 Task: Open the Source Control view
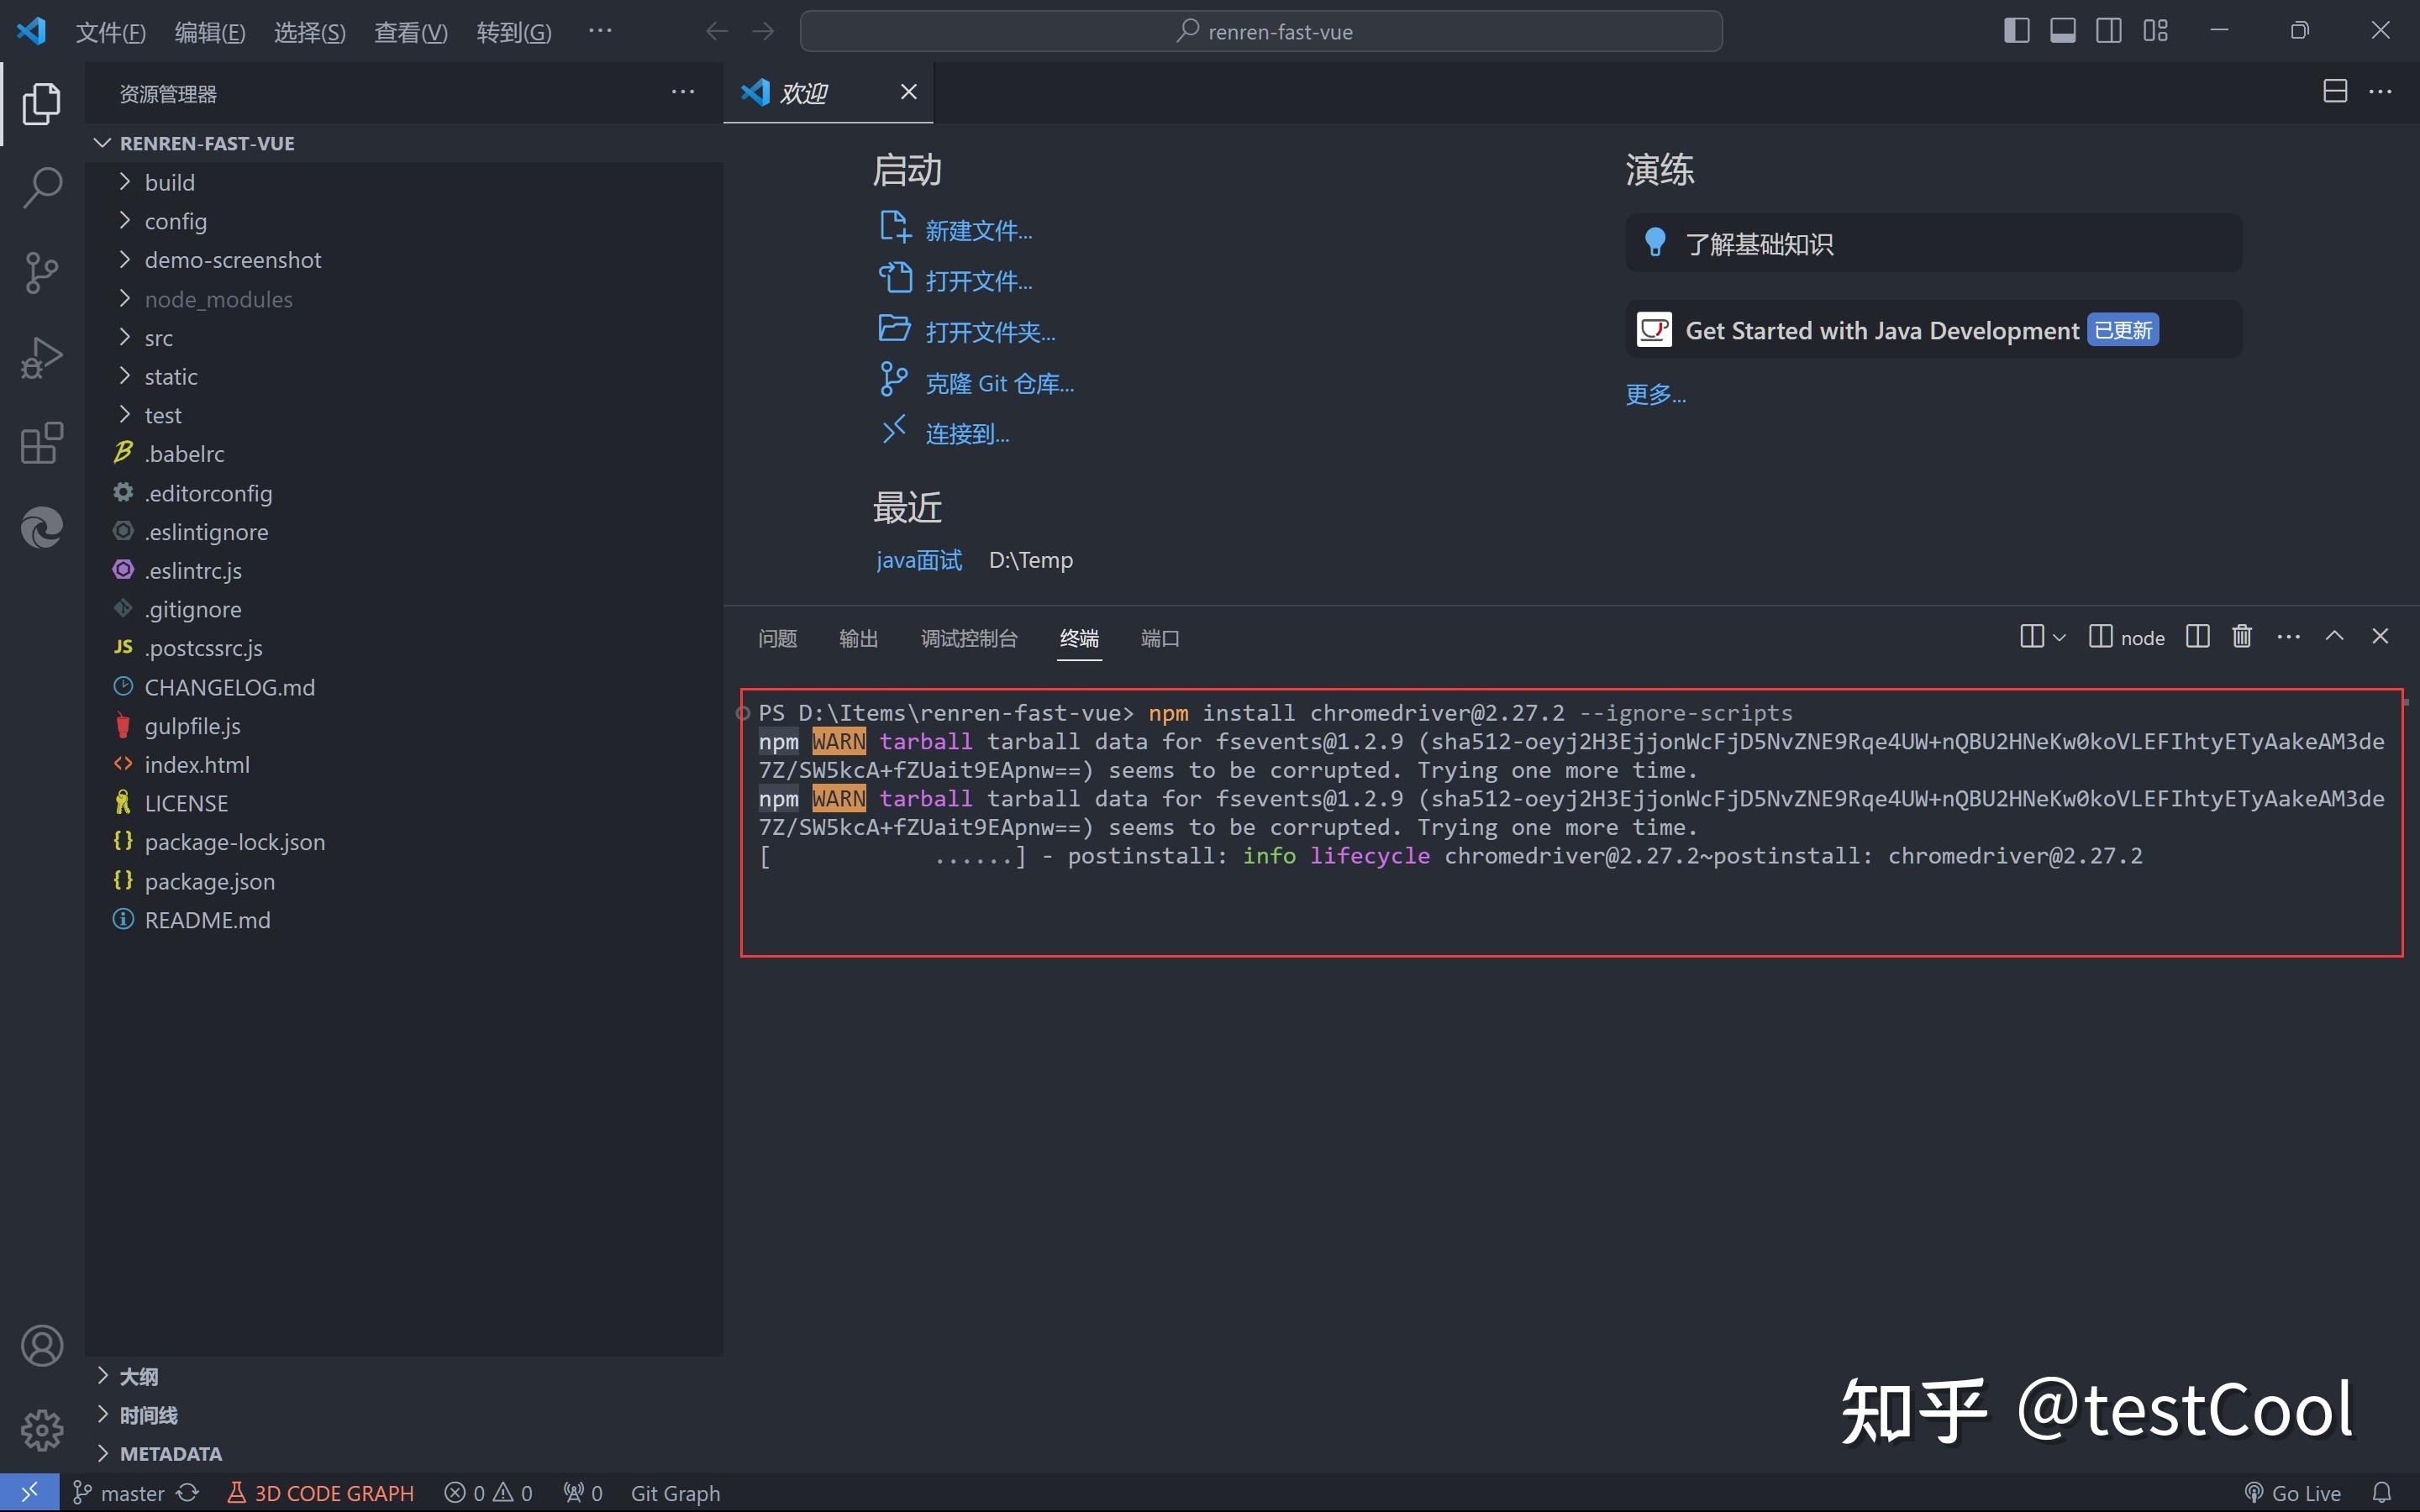tap(42, 272)
